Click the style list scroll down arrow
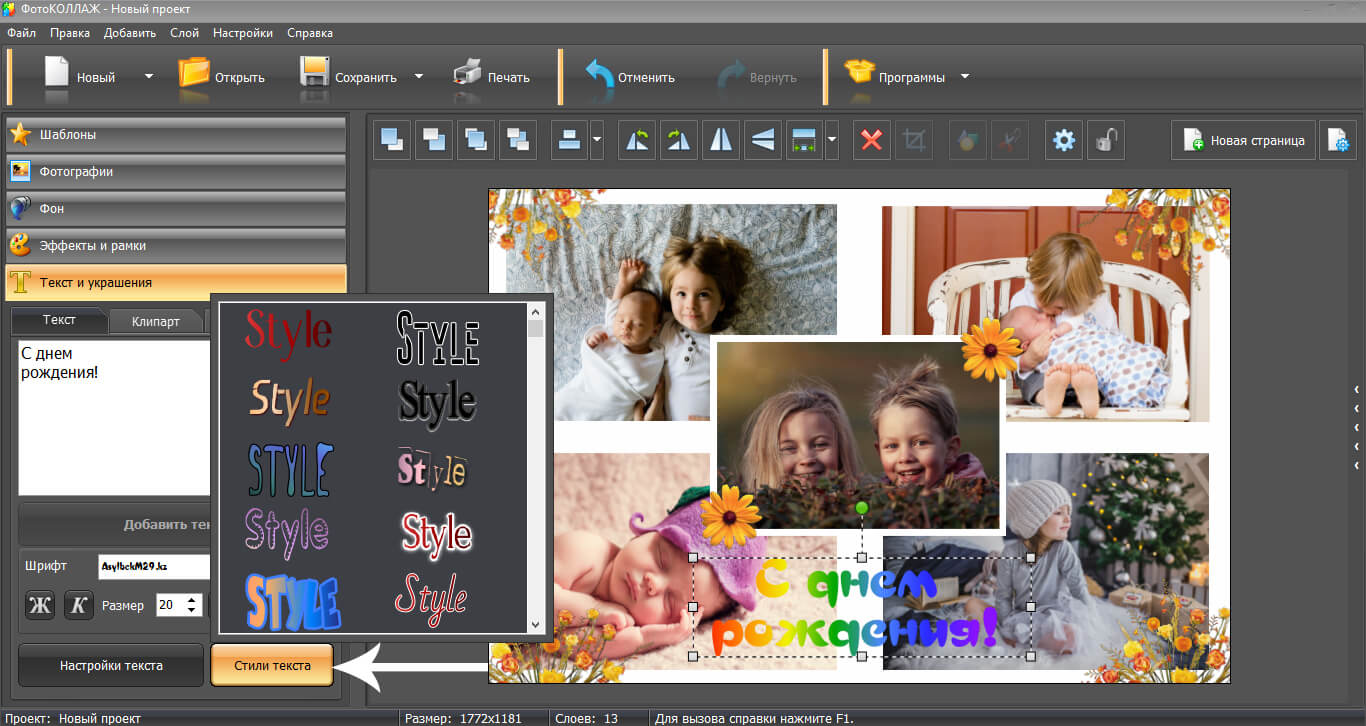1366x726 pixels. tap(535, 623)
